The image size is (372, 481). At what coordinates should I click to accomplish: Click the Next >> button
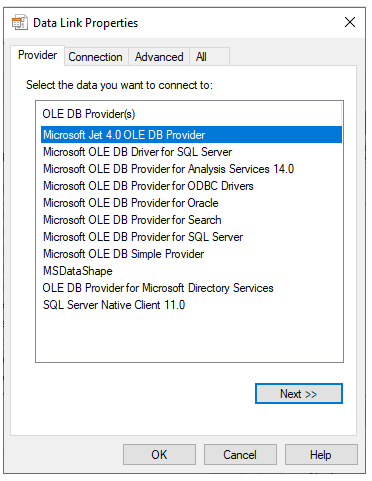point(299,394)
